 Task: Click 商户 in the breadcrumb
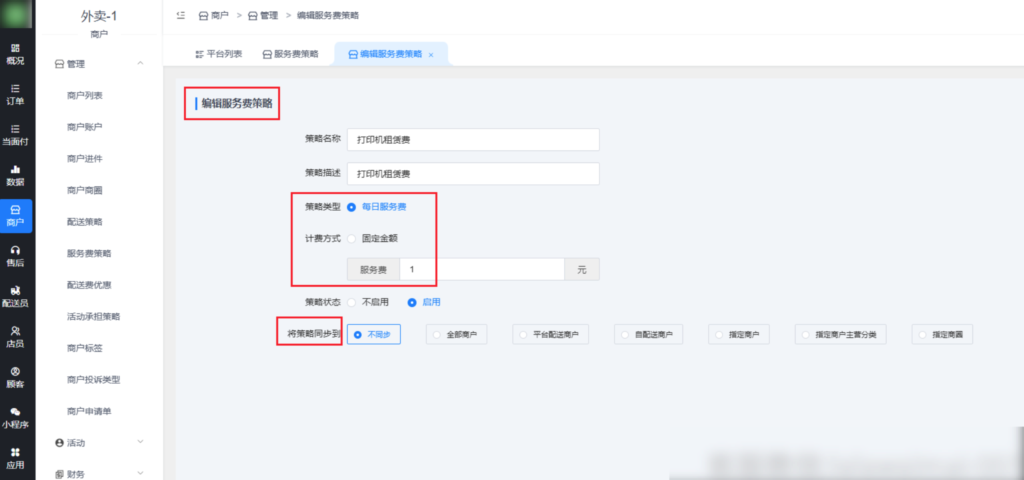coord(214,15)
